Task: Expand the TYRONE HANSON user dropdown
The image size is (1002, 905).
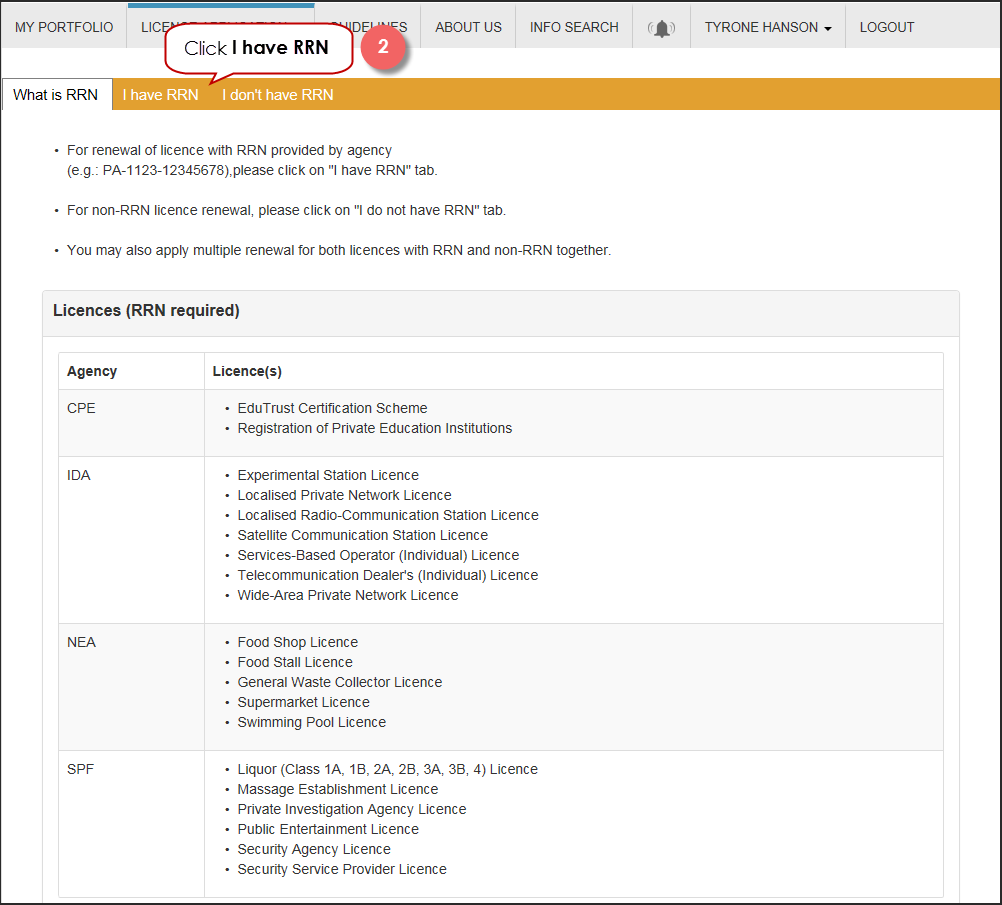Action: pos(767,27)
